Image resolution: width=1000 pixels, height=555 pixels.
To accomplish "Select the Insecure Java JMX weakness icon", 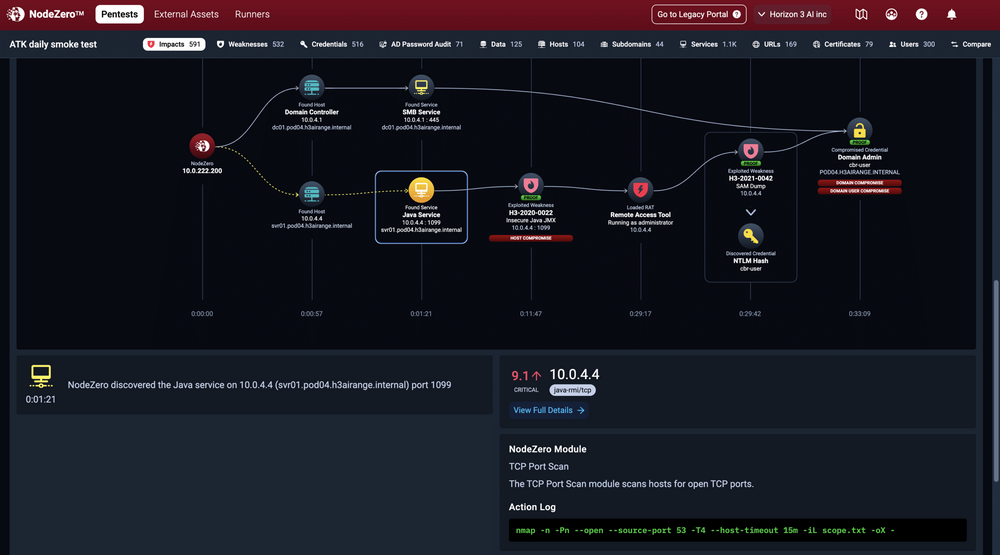I will (x=530, y=184).
